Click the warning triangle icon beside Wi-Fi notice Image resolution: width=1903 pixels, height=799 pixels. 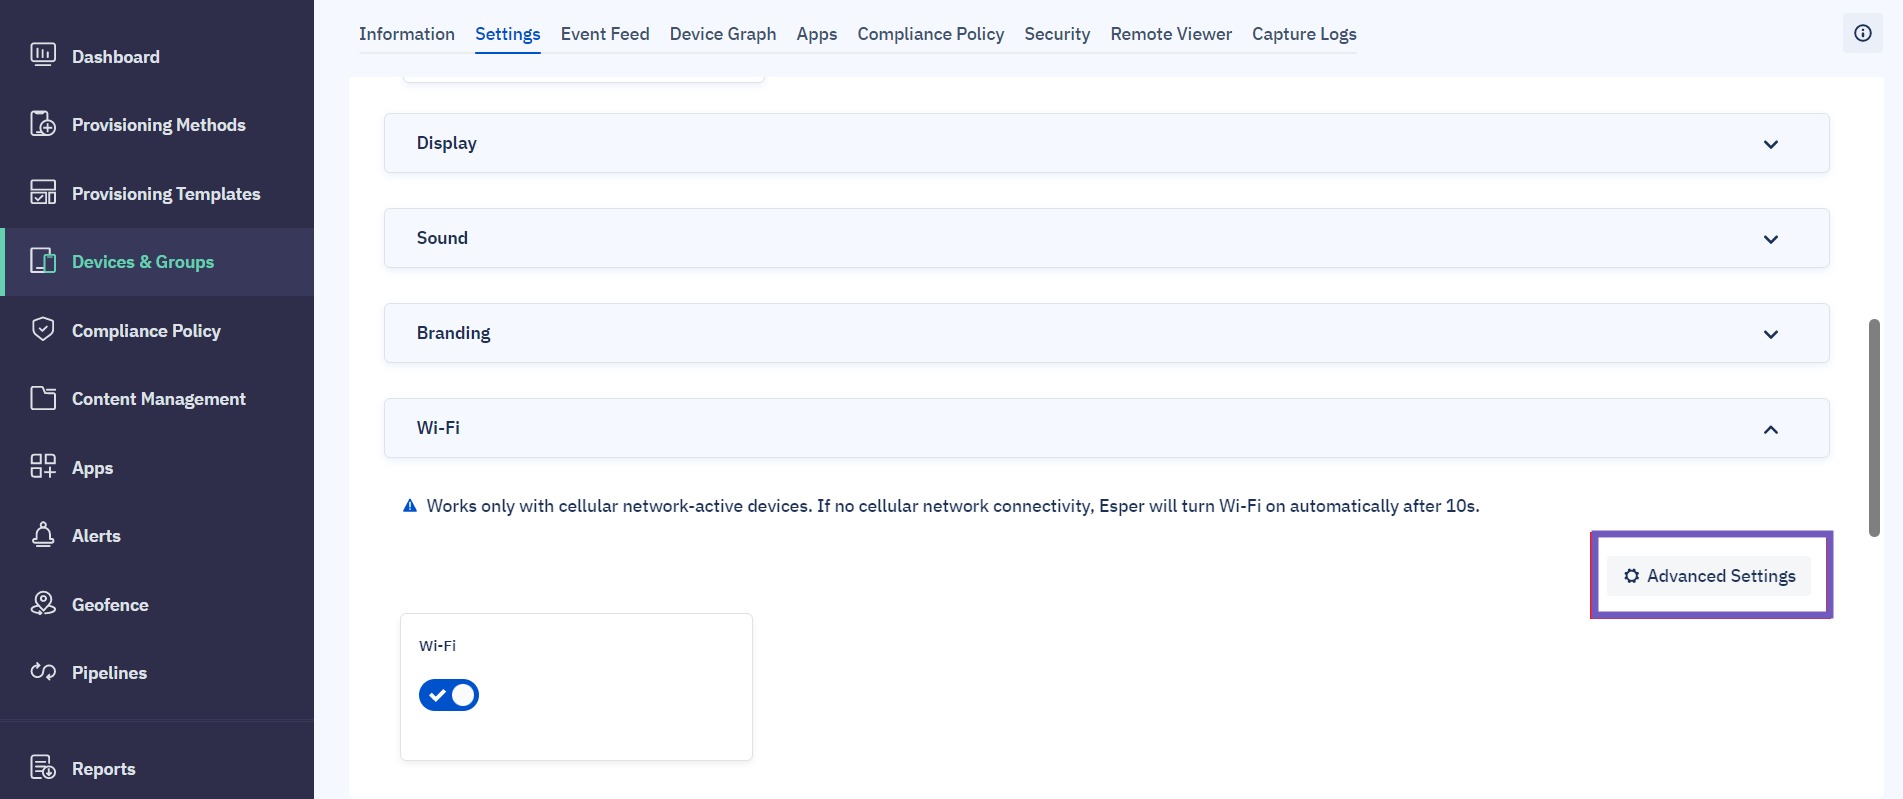(410, 506)
